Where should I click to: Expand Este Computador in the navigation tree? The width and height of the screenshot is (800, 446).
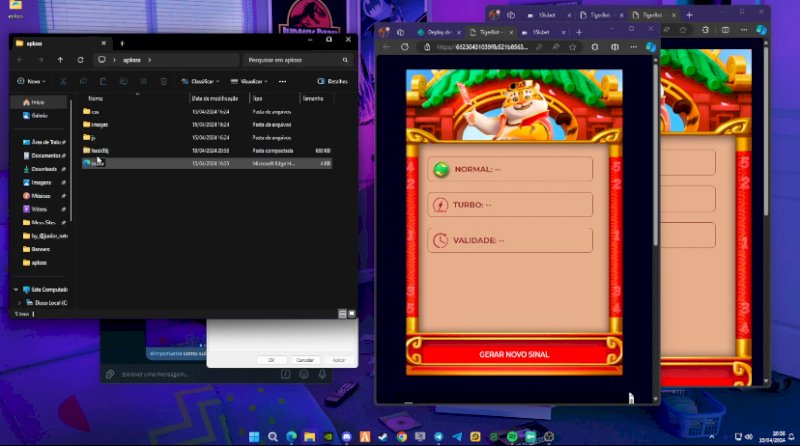click(15, 289)
